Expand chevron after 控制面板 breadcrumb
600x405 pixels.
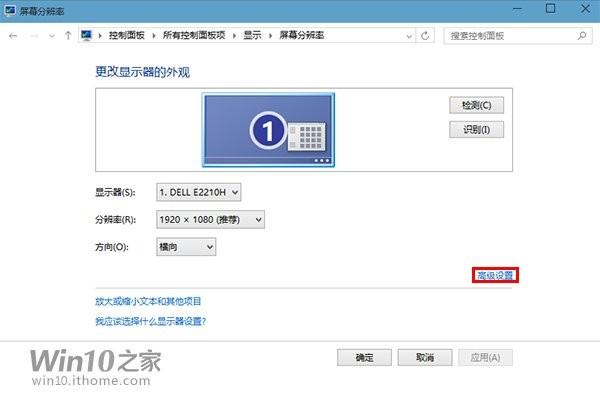tap(153, 36)
